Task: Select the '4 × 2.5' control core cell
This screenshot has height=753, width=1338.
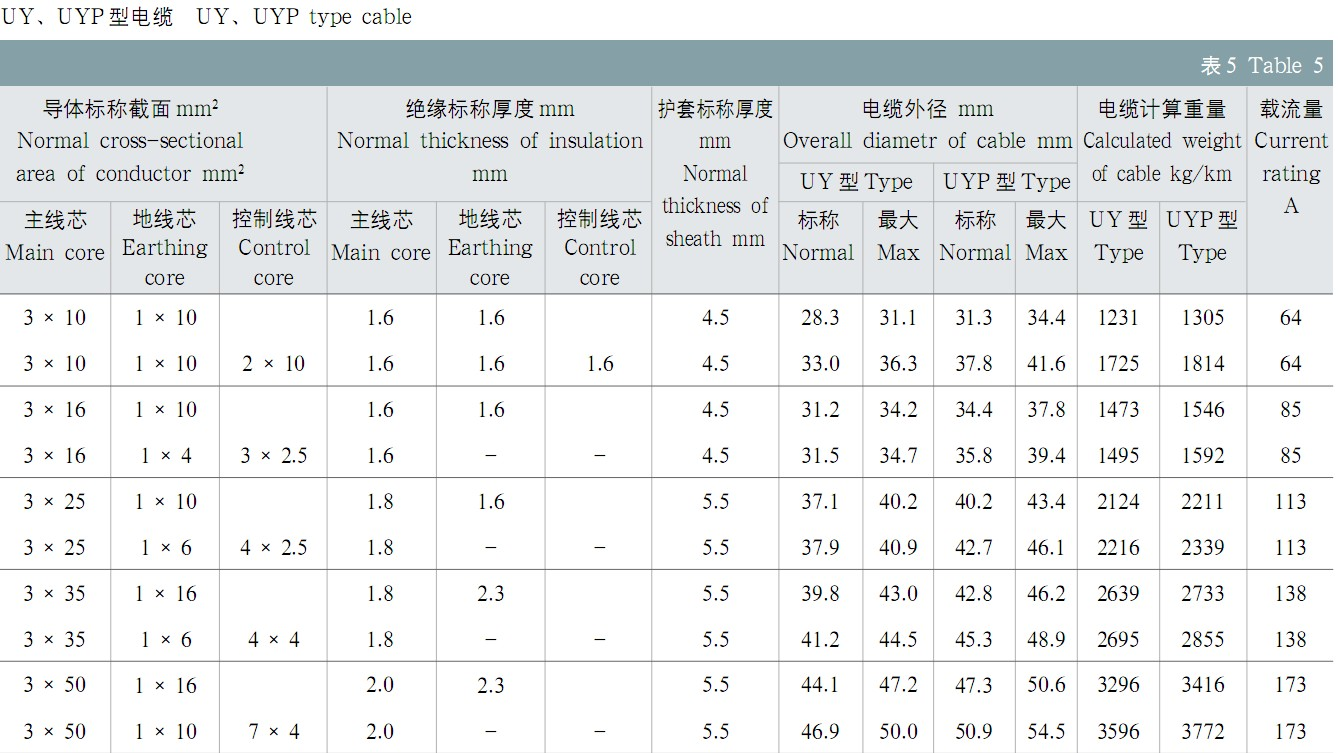Action: pyautogui.click(x=273, y=548)
